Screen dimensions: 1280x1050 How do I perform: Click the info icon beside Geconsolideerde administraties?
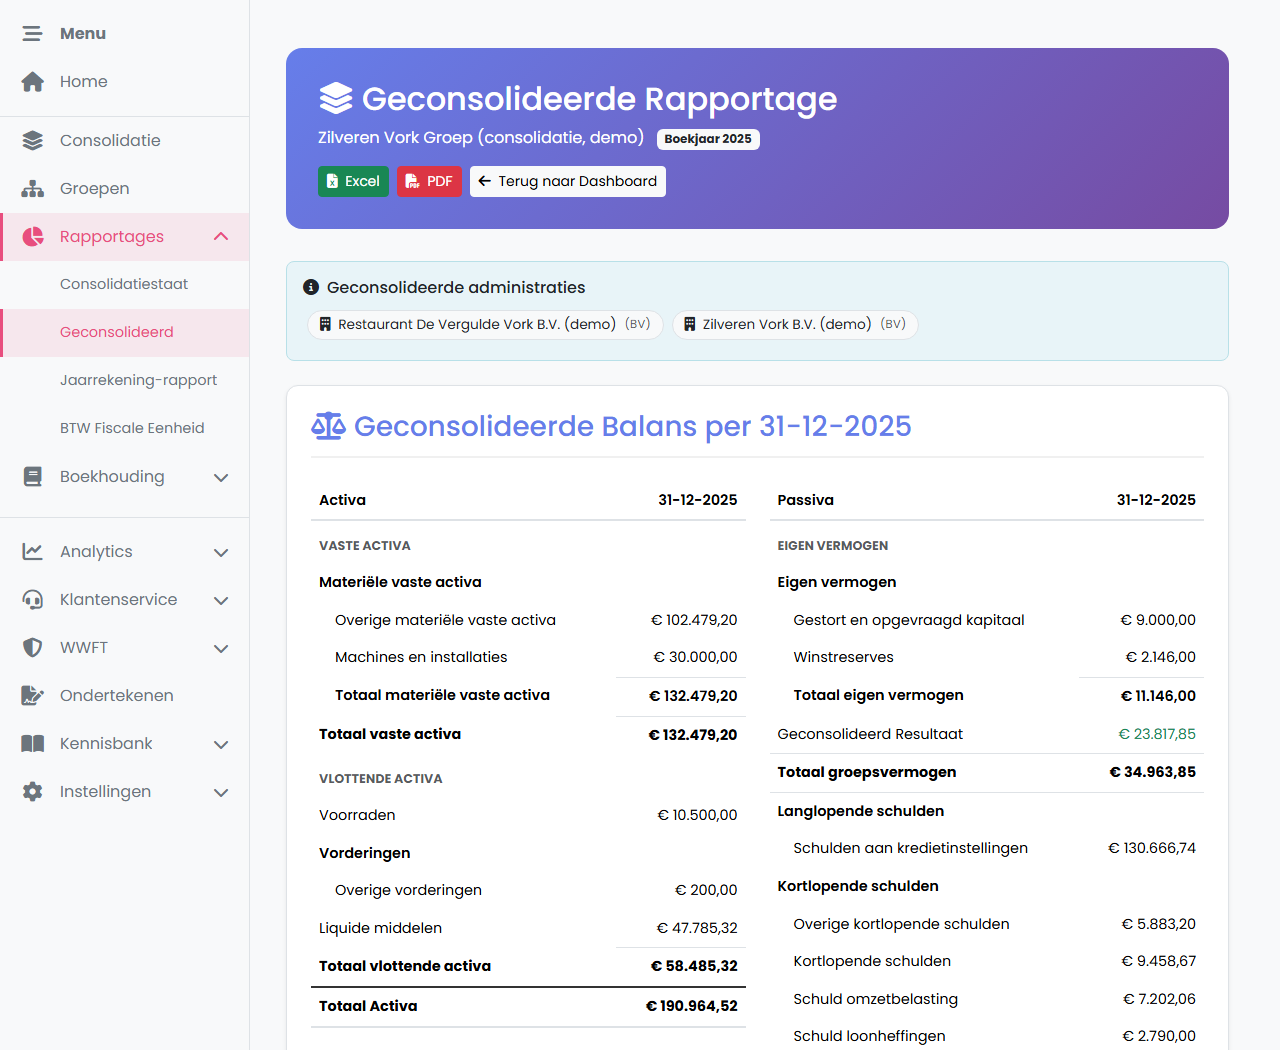[311, 287]
